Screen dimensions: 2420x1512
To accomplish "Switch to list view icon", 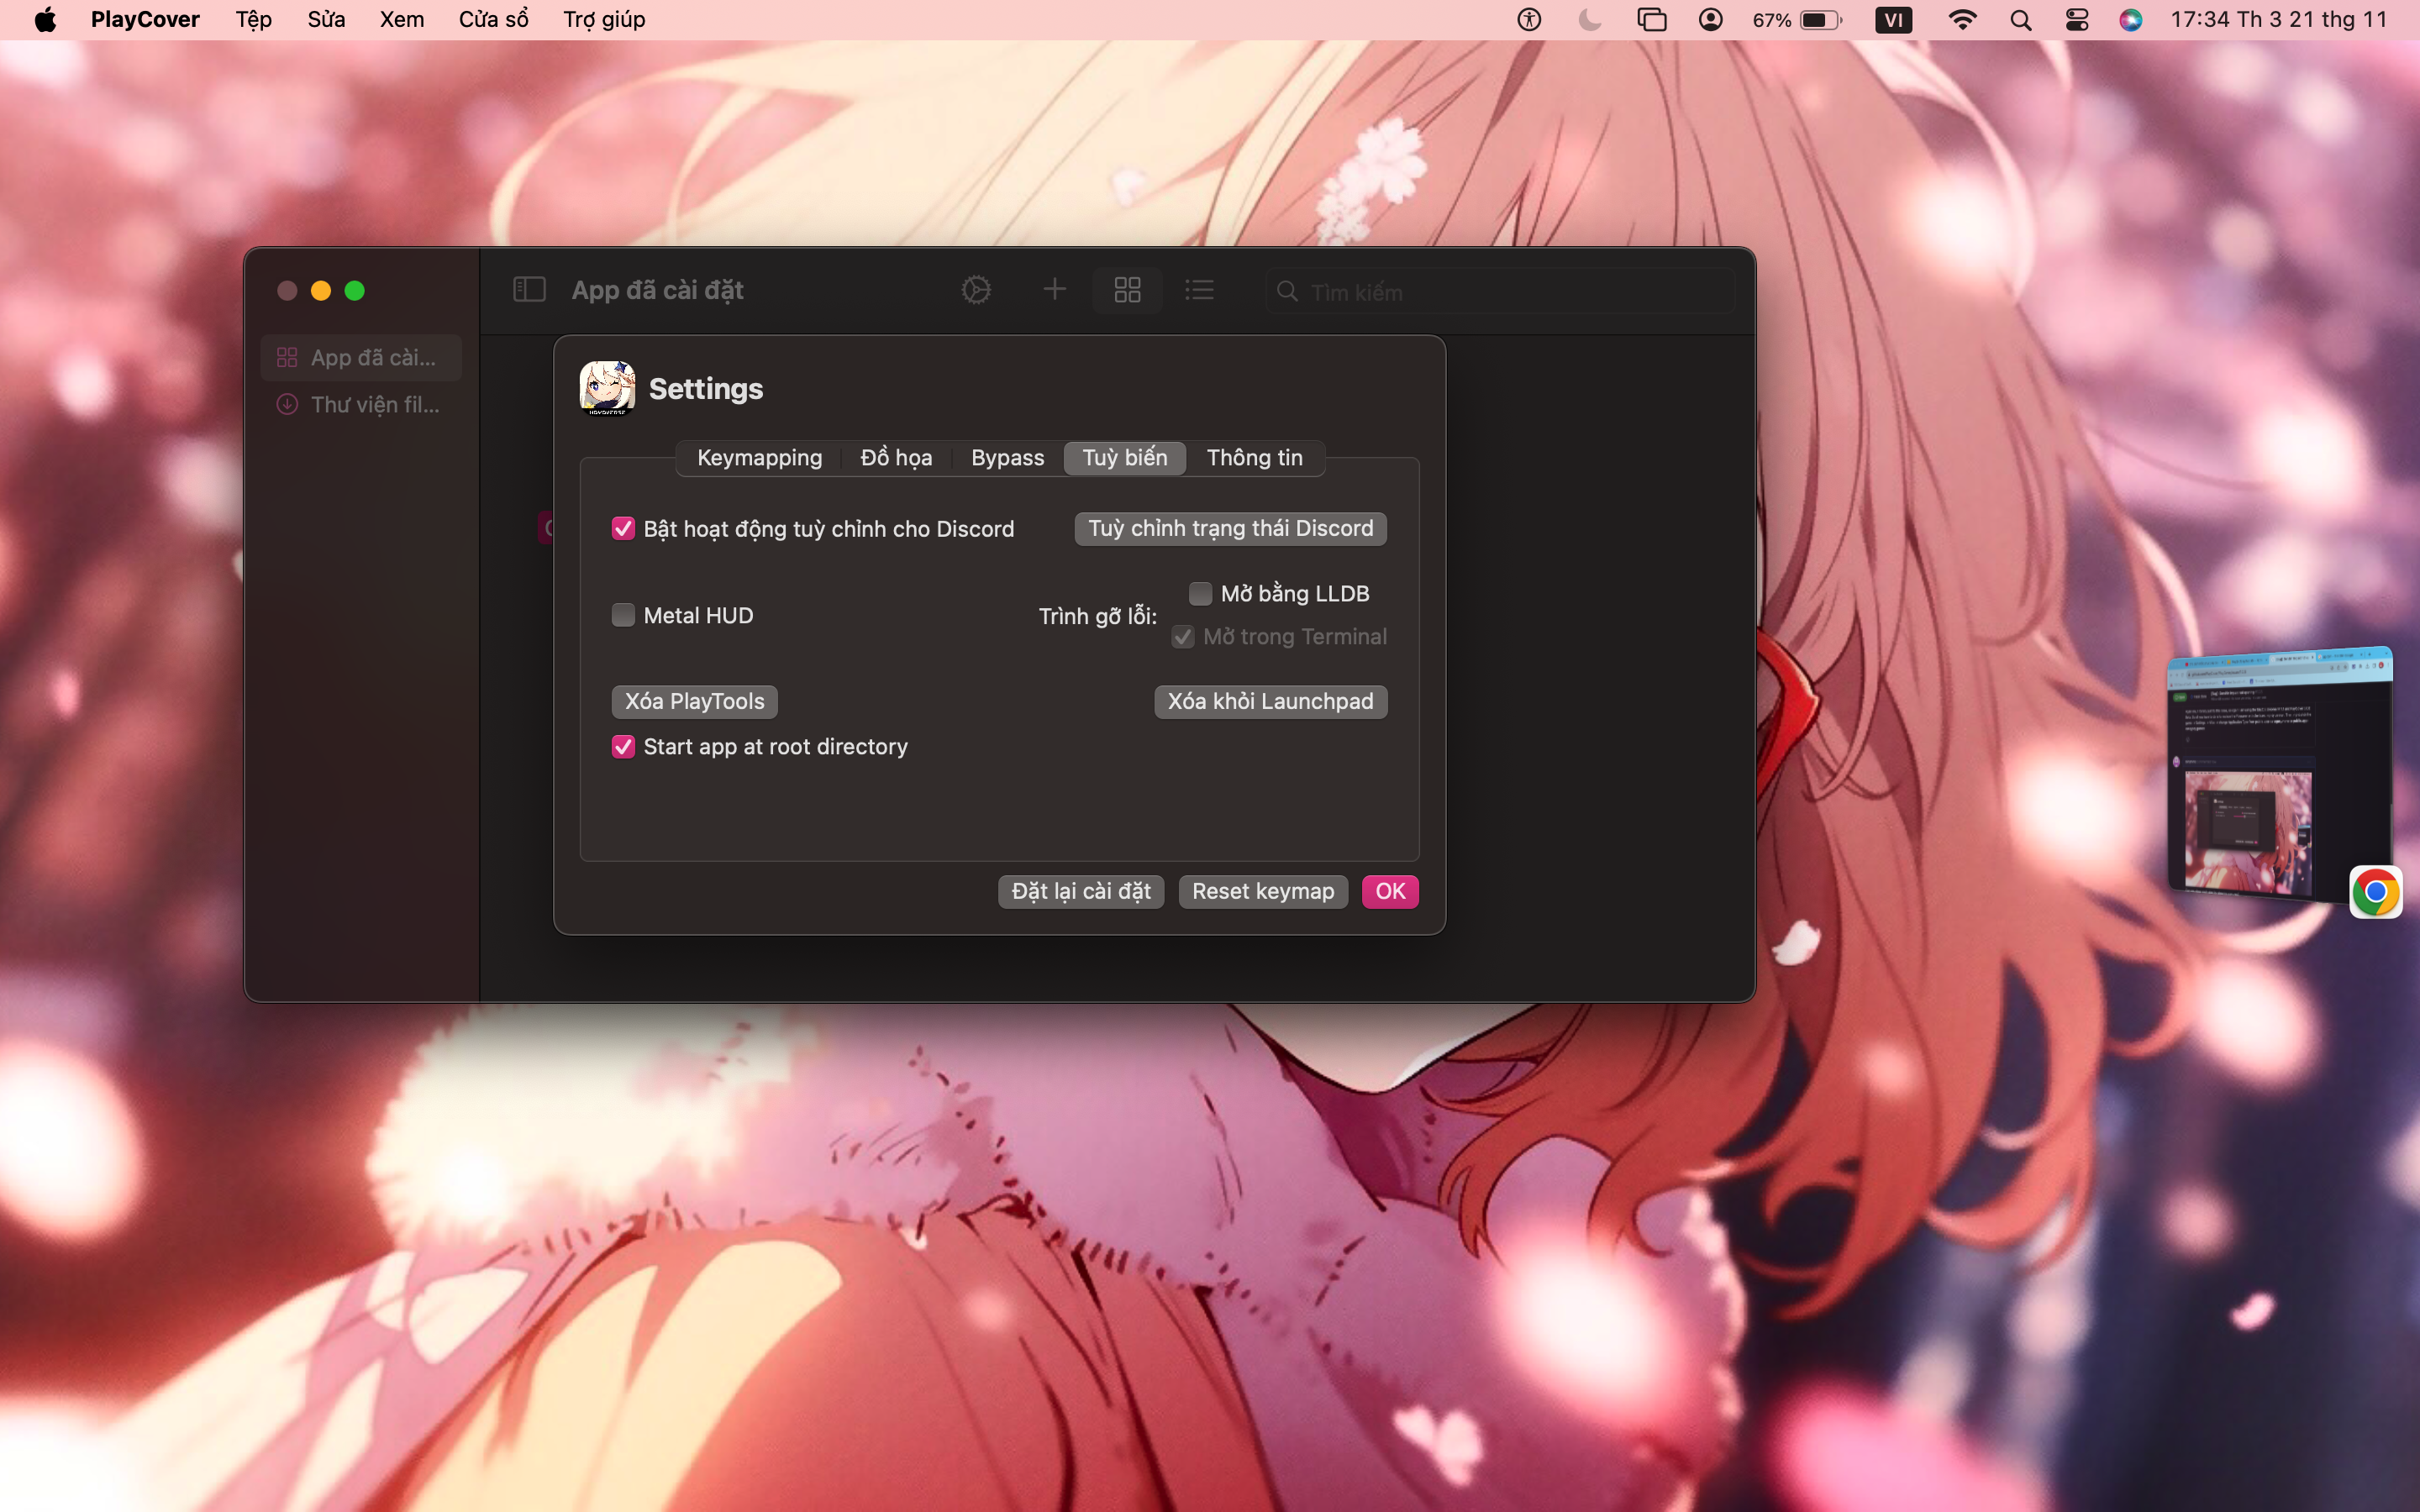I will point(1199,290).
